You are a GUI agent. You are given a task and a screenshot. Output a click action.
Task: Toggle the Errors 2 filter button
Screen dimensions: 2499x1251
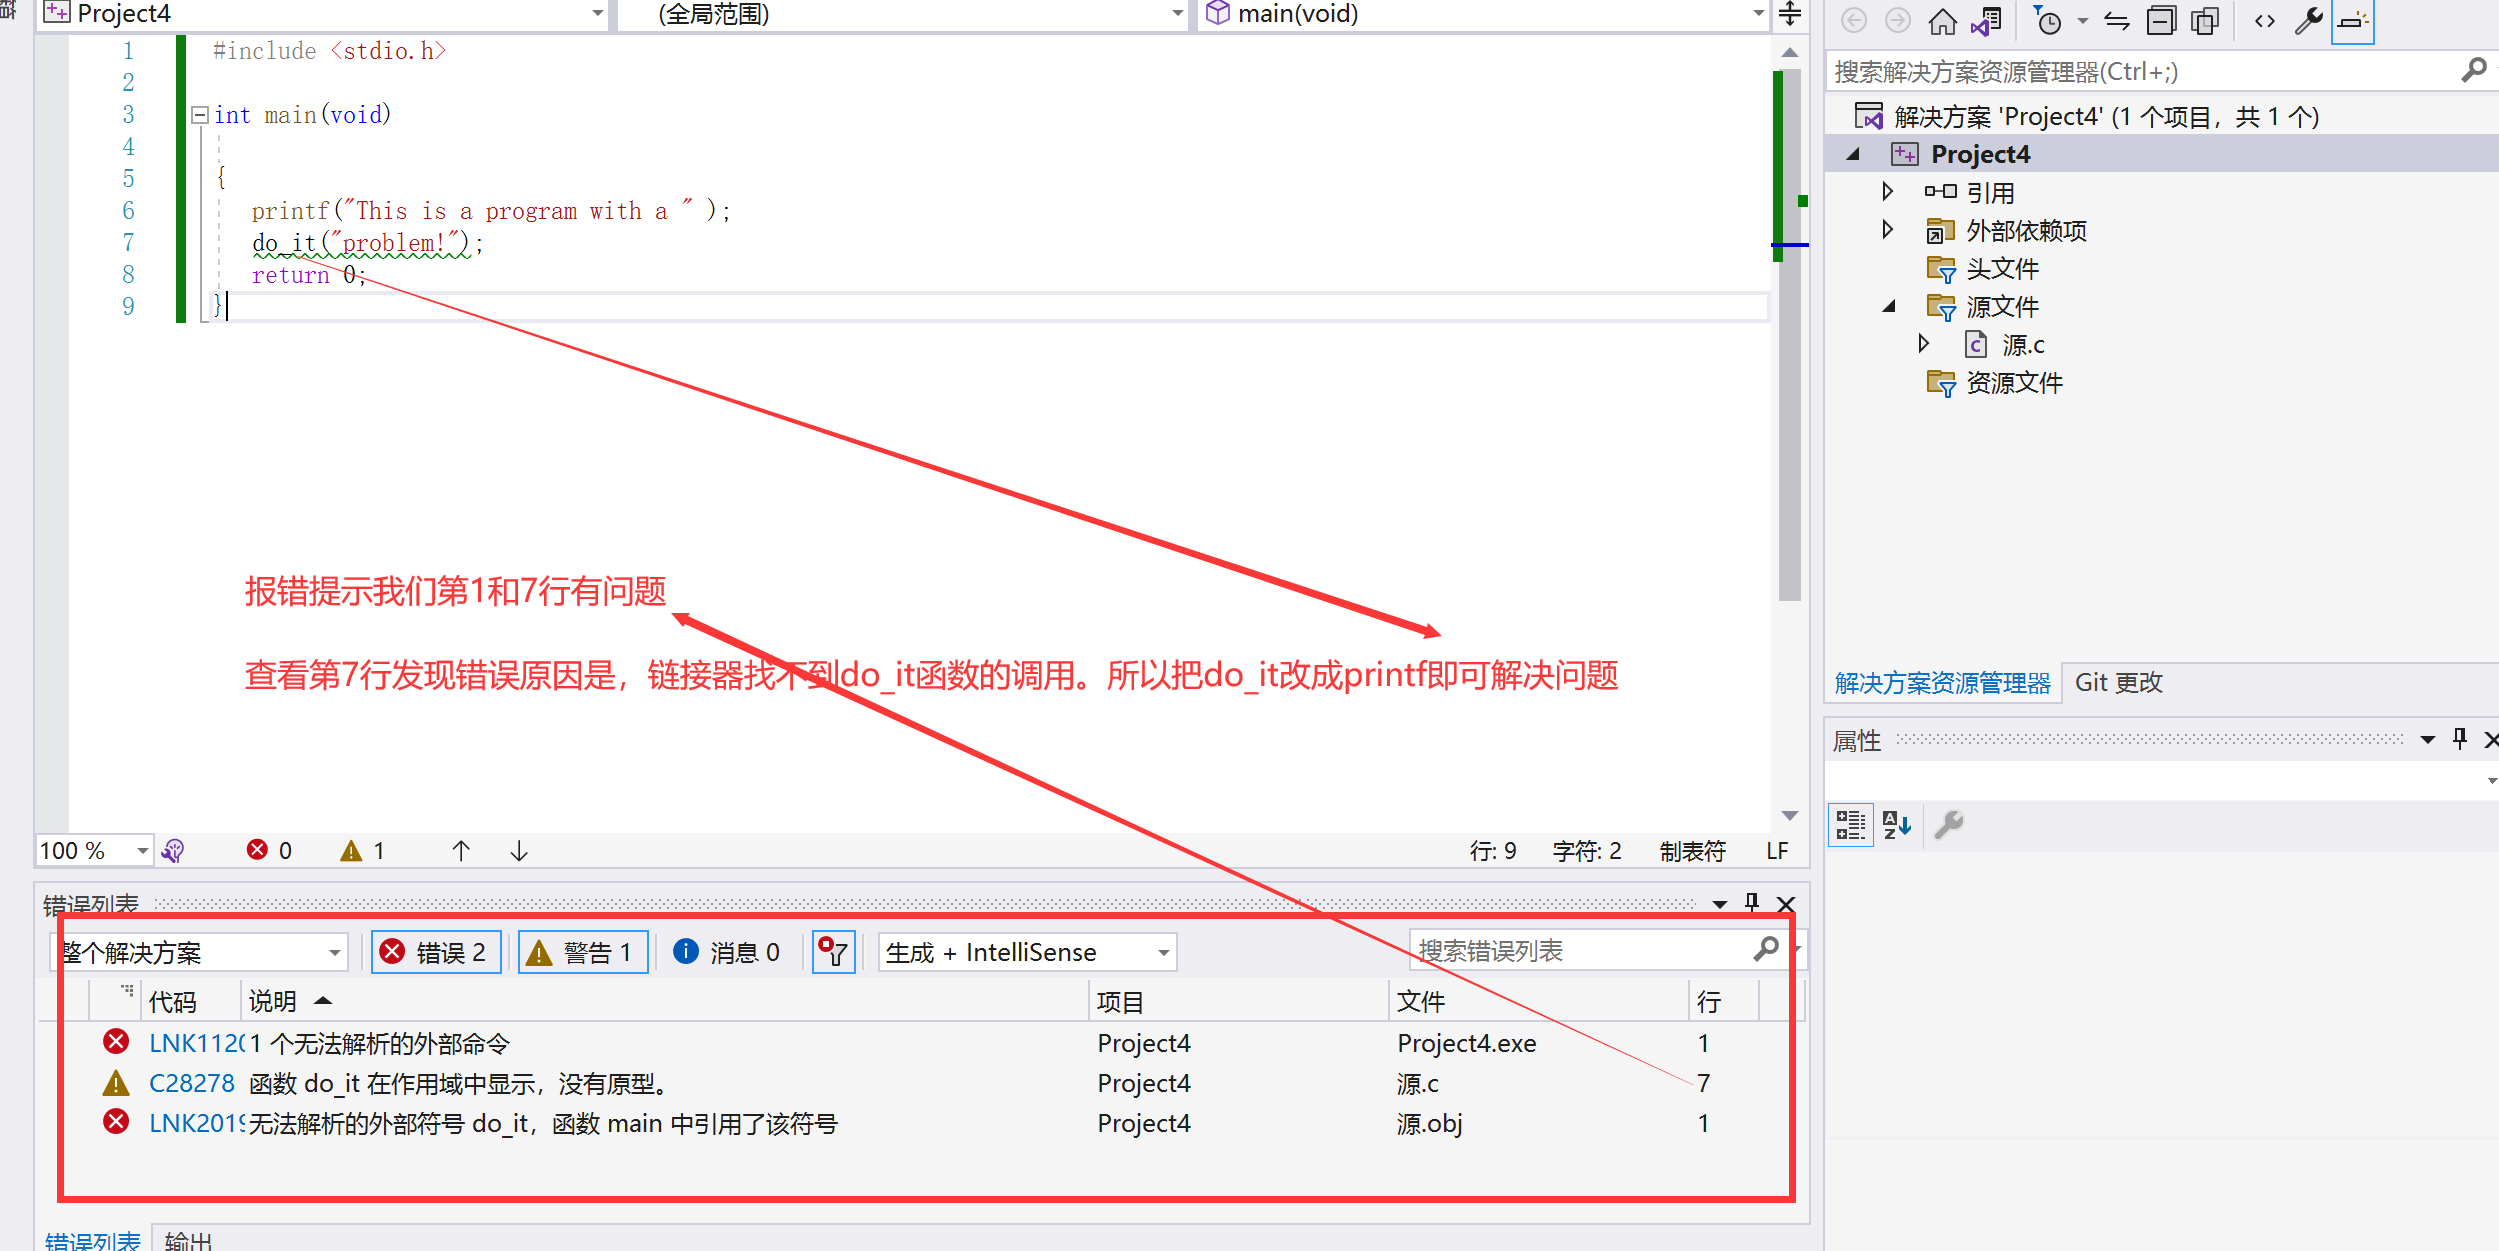click(x=436, y=952)
